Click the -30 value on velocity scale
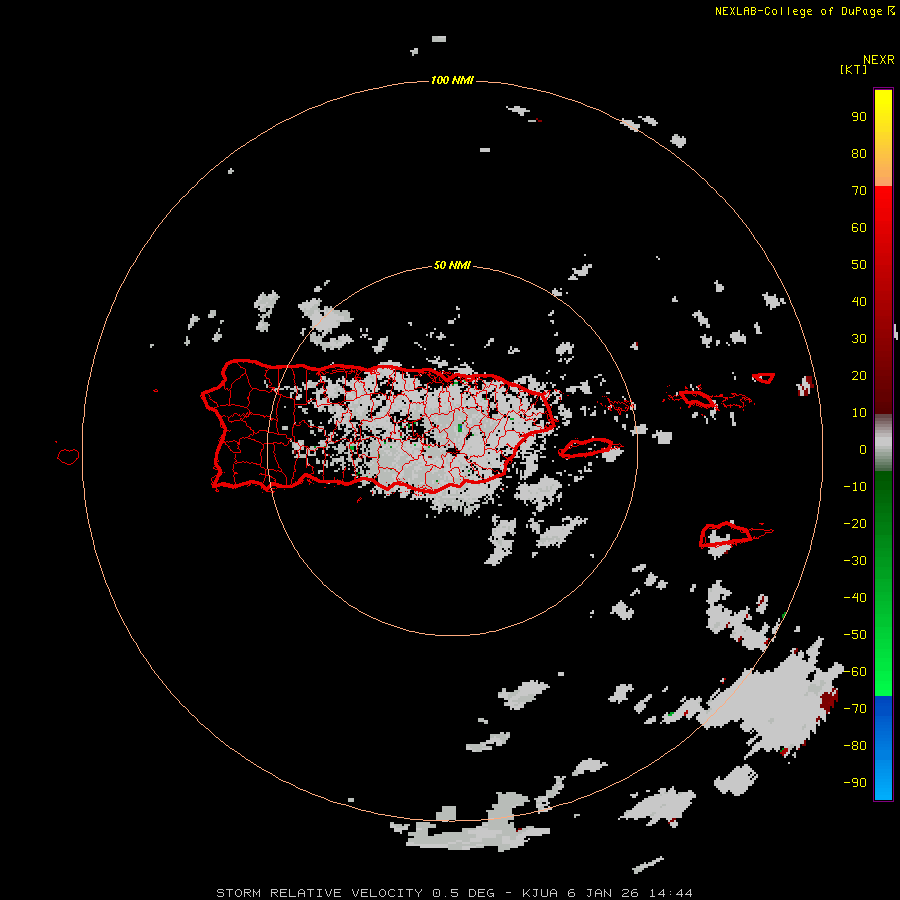This screenshot has width=900, height=900. point(855,561)
